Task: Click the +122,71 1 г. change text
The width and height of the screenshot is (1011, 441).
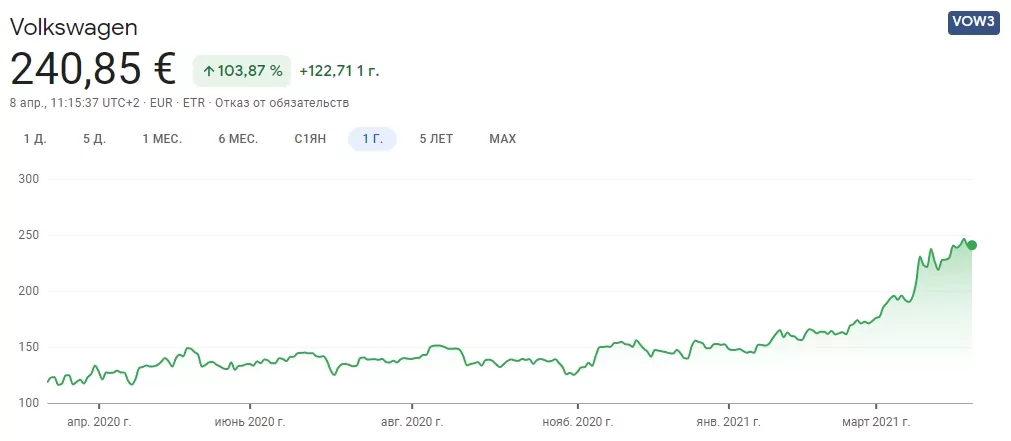Action: [339, 72]
